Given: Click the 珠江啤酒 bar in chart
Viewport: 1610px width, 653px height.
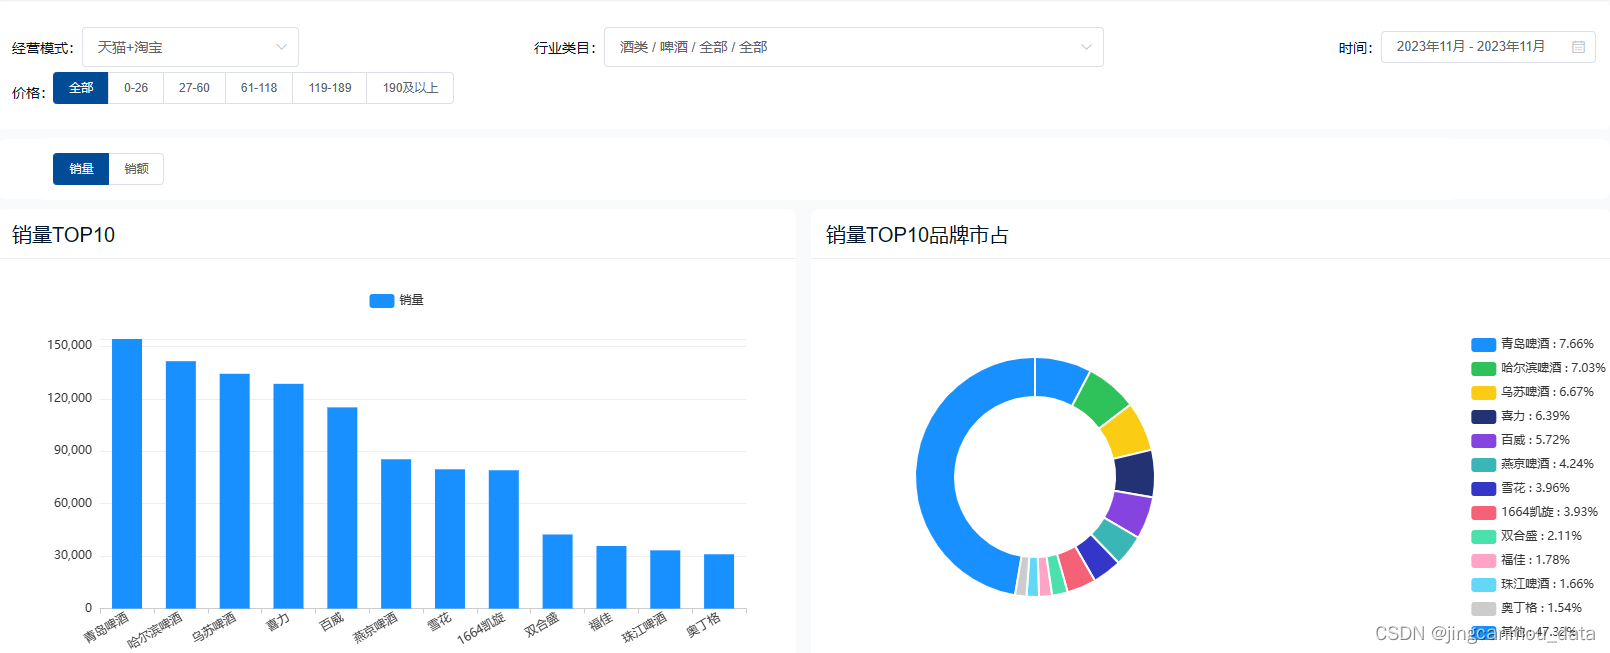Looking at the screenshot, I should coord(665,579).
